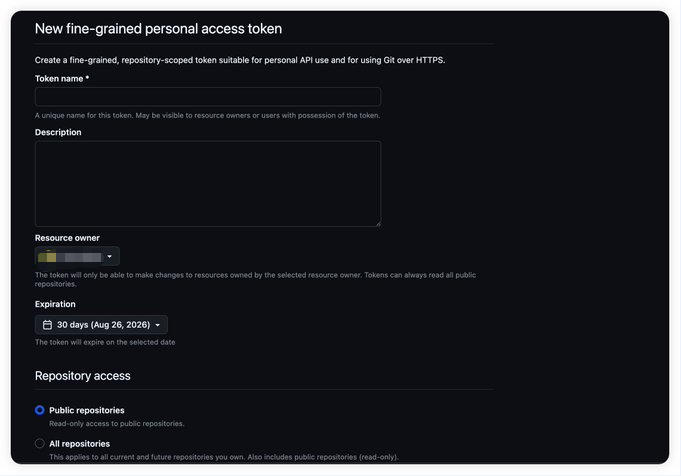Click the "Public repositories" option label
Image resolution: width=681 pixels, height=476 pixels.
[x=87, y=410]
